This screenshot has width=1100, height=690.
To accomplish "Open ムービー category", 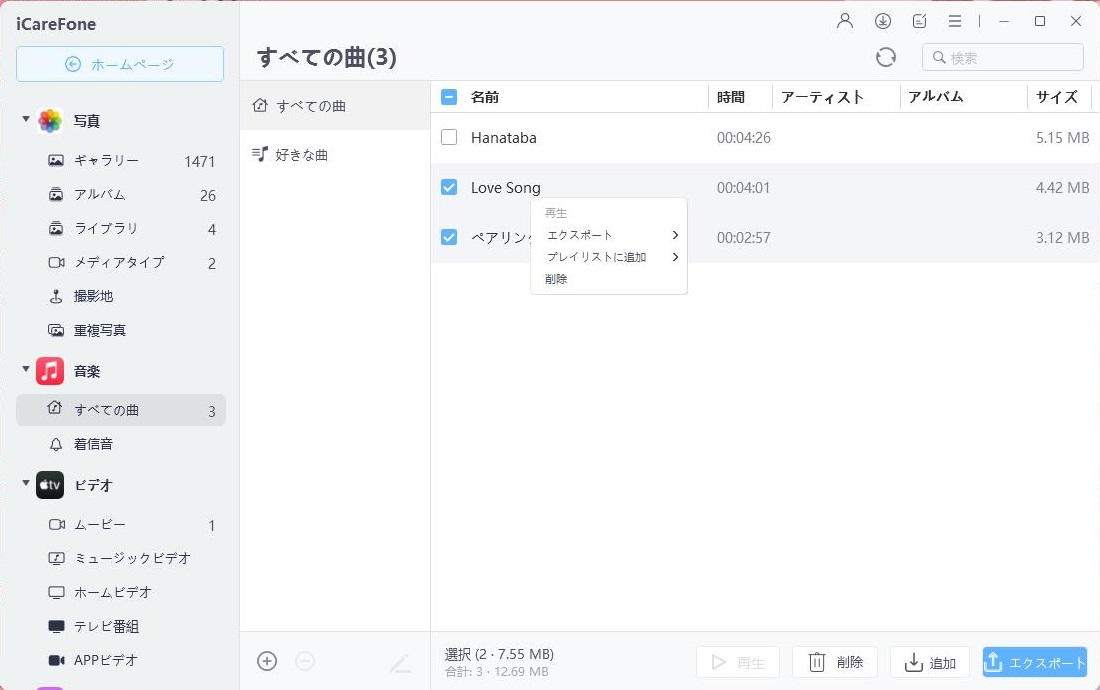I will click(121, 525).
